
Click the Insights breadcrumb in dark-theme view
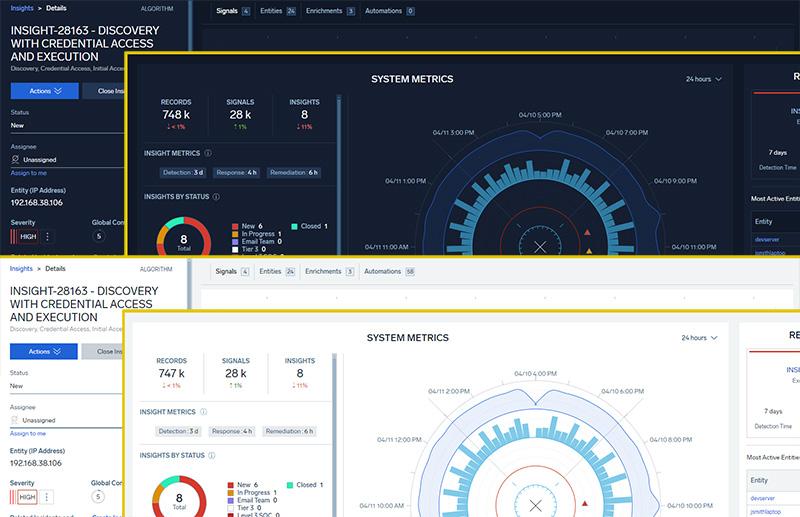tap(22, 8)
